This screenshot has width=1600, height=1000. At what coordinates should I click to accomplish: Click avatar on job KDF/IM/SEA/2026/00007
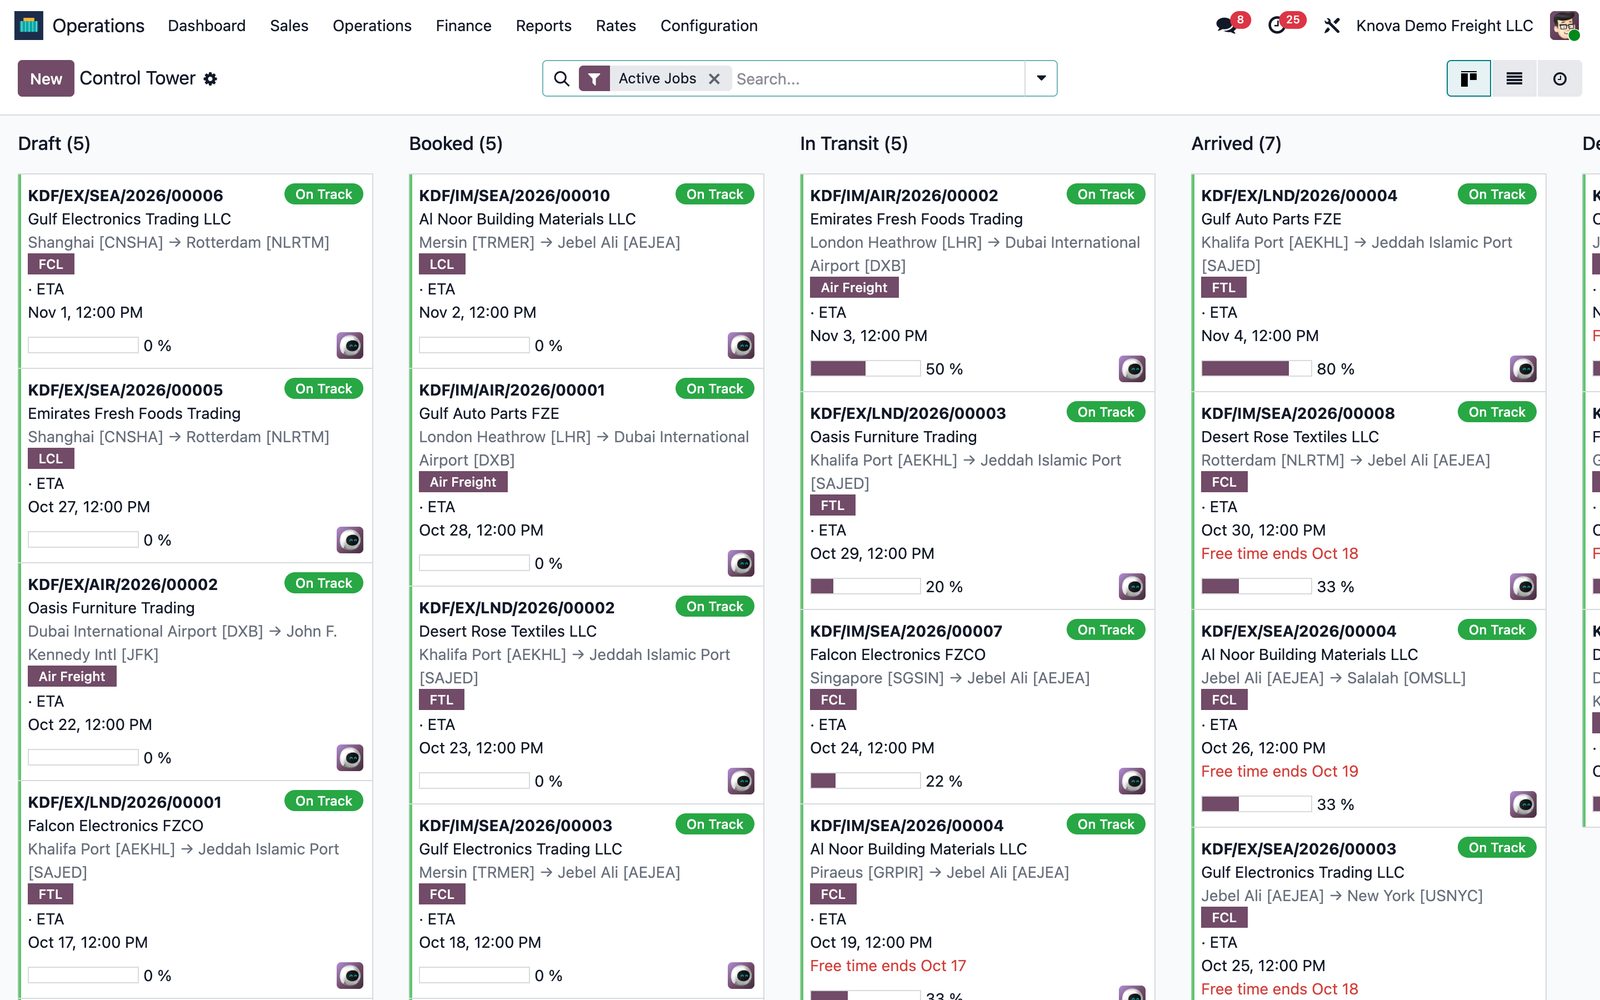tap(1132, 781)
